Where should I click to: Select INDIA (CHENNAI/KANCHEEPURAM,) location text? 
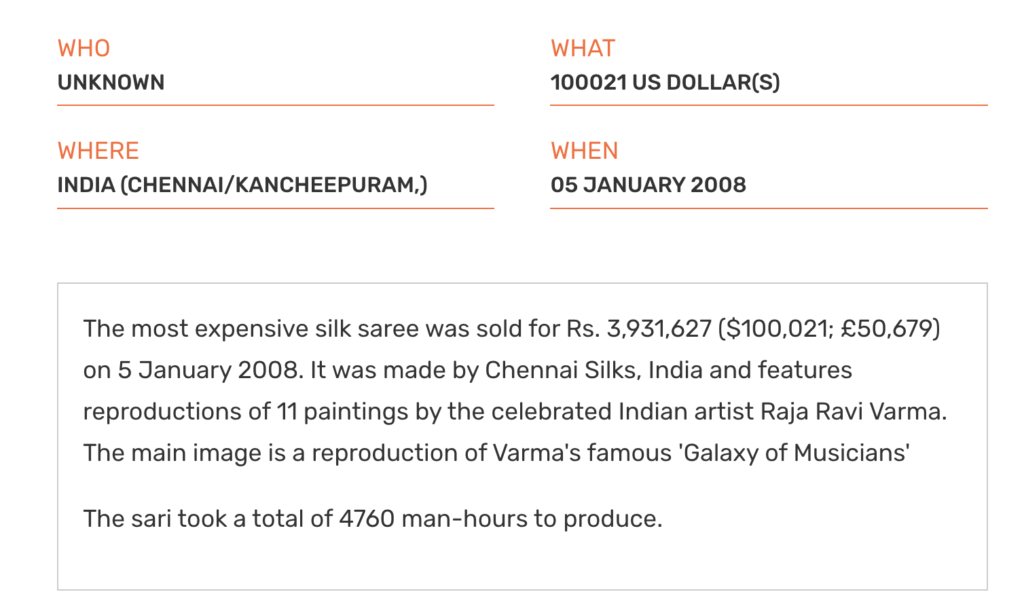242,185
